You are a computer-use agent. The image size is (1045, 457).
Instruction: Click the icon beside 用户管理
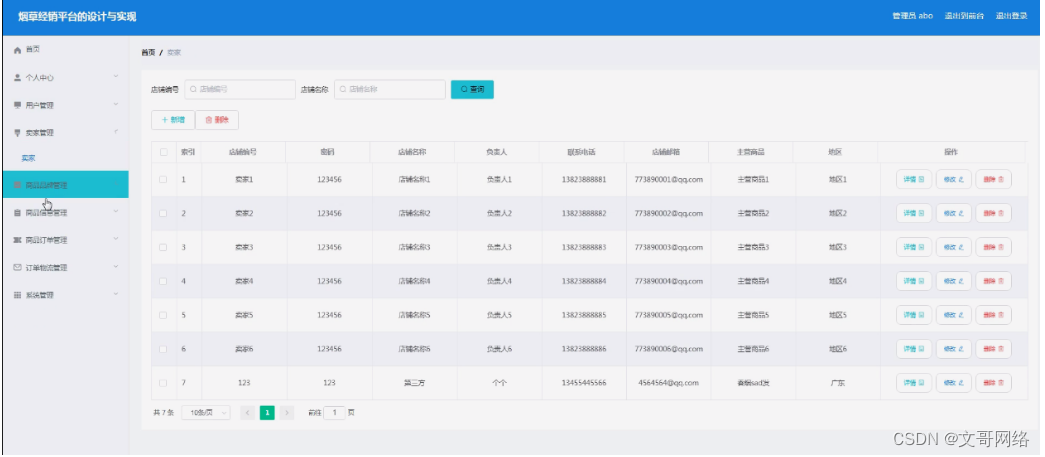click(x=18, y=105)
